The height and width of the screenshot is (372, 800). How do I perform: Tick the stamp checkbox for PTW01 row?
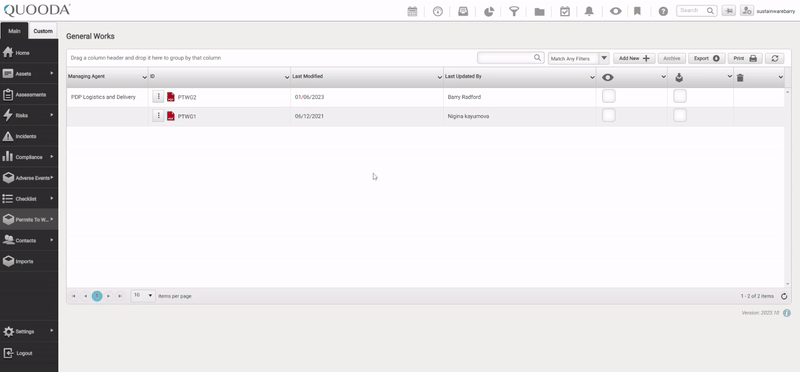point(680,115)
